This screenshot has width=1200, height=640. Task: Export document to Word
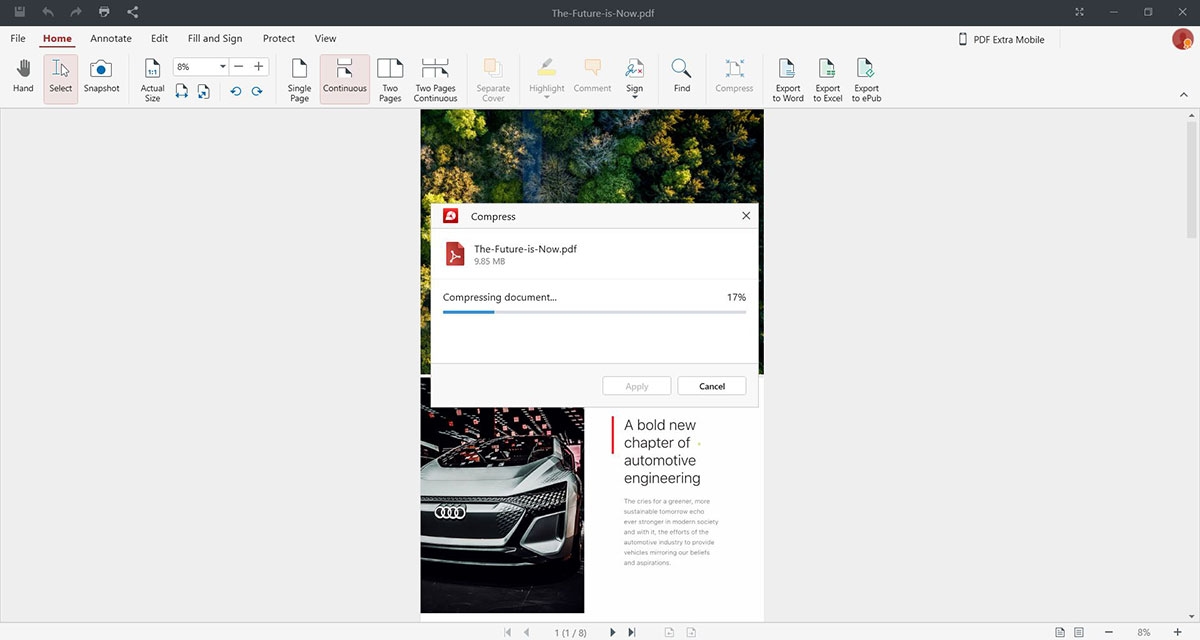tap(788, 80)
